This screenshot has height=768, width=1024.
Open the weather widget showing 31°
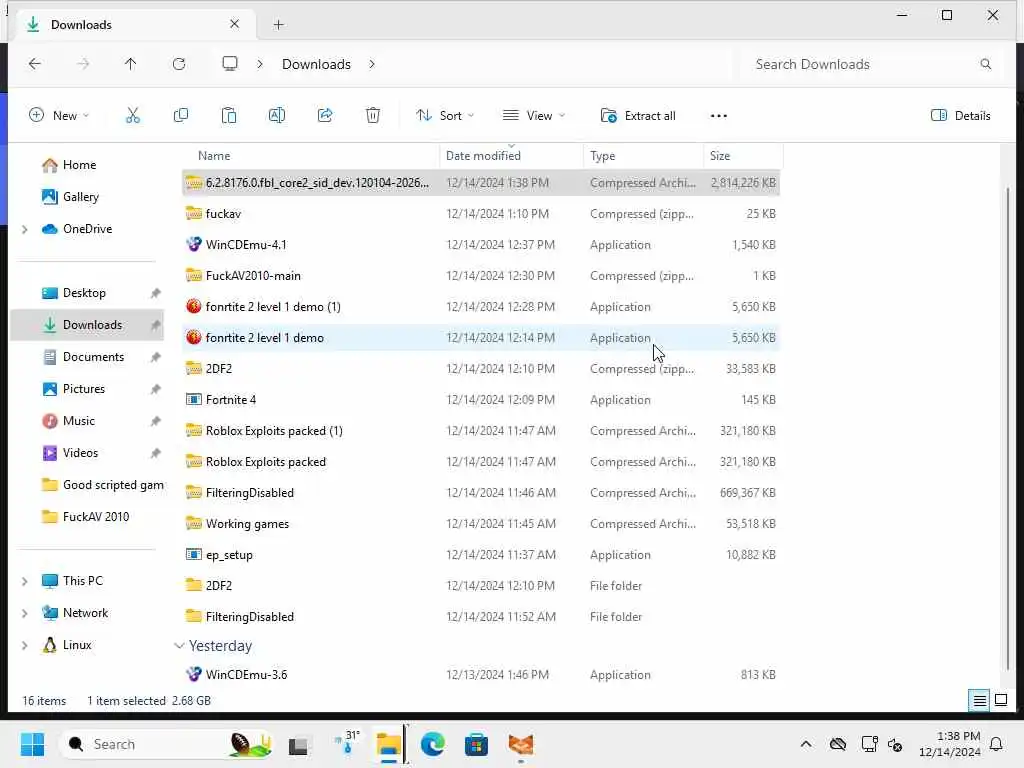[x=347, y=743]
